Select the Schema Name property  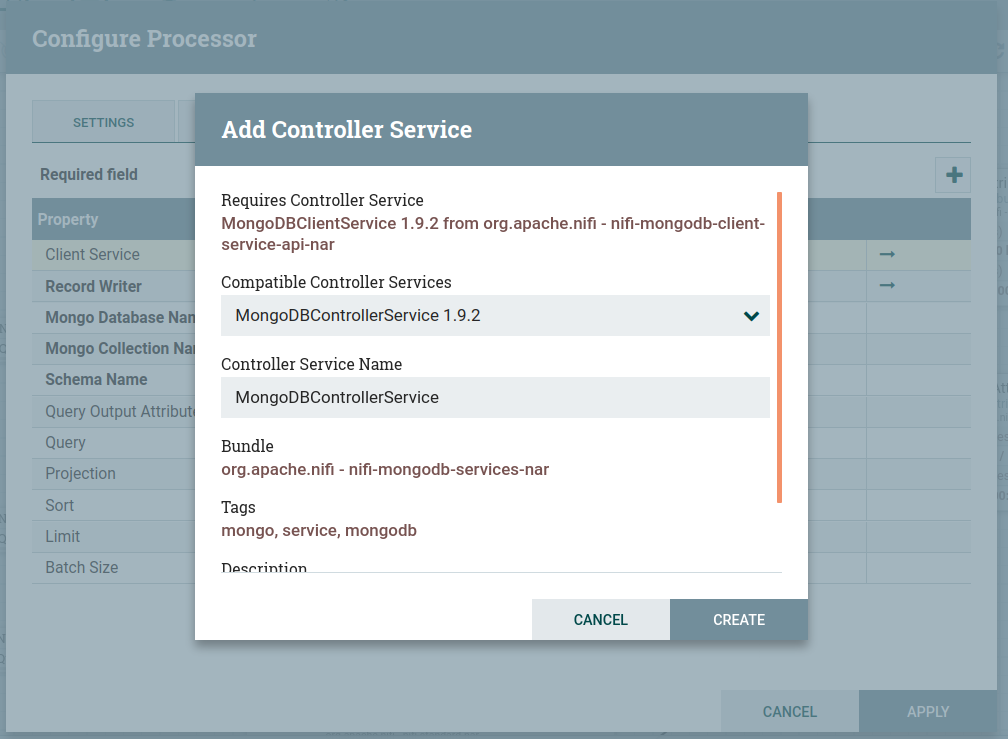96,380
